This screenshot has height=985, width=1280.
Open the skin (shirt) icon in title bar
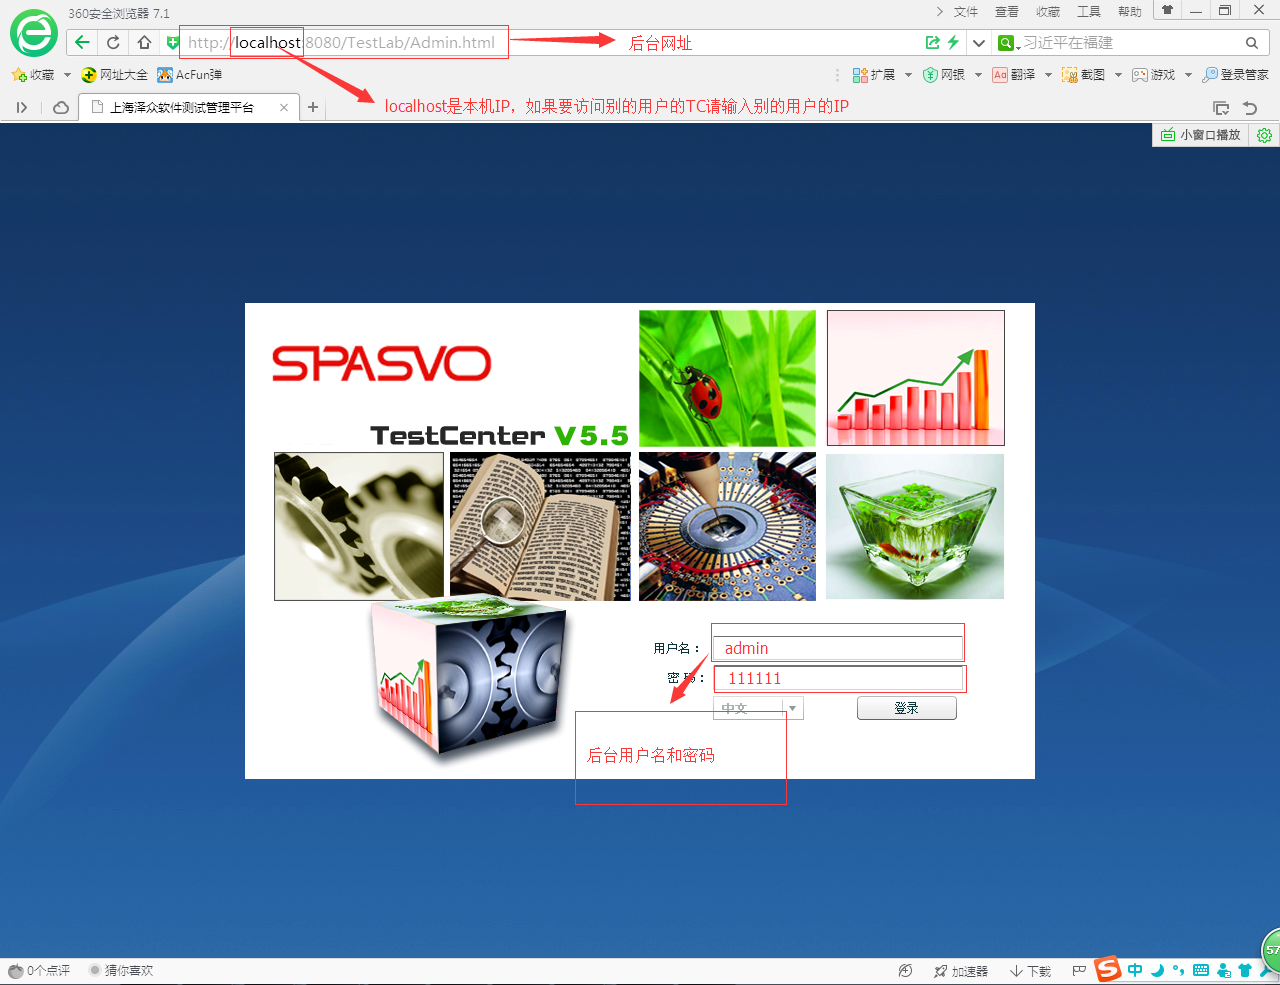point(1167,10)
